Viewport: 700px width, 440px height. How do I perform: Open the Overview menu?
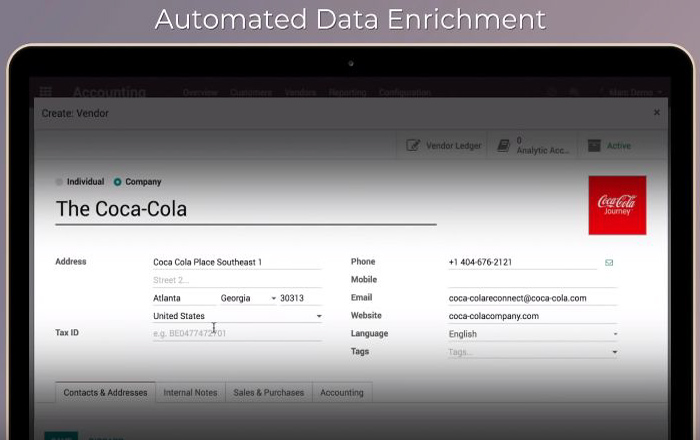[x=200, y=92]
